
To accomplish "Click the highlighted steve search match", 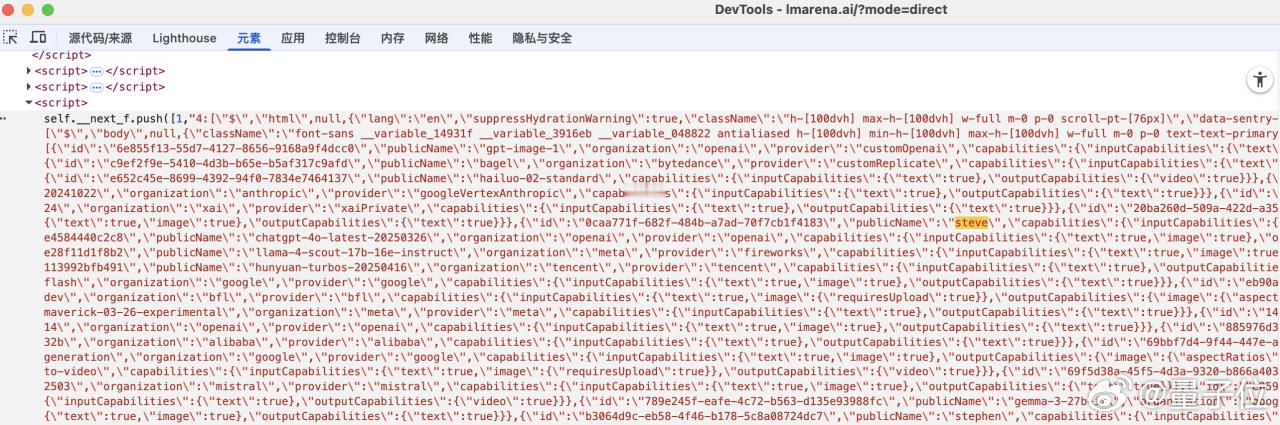I will [x=972, y=222].
